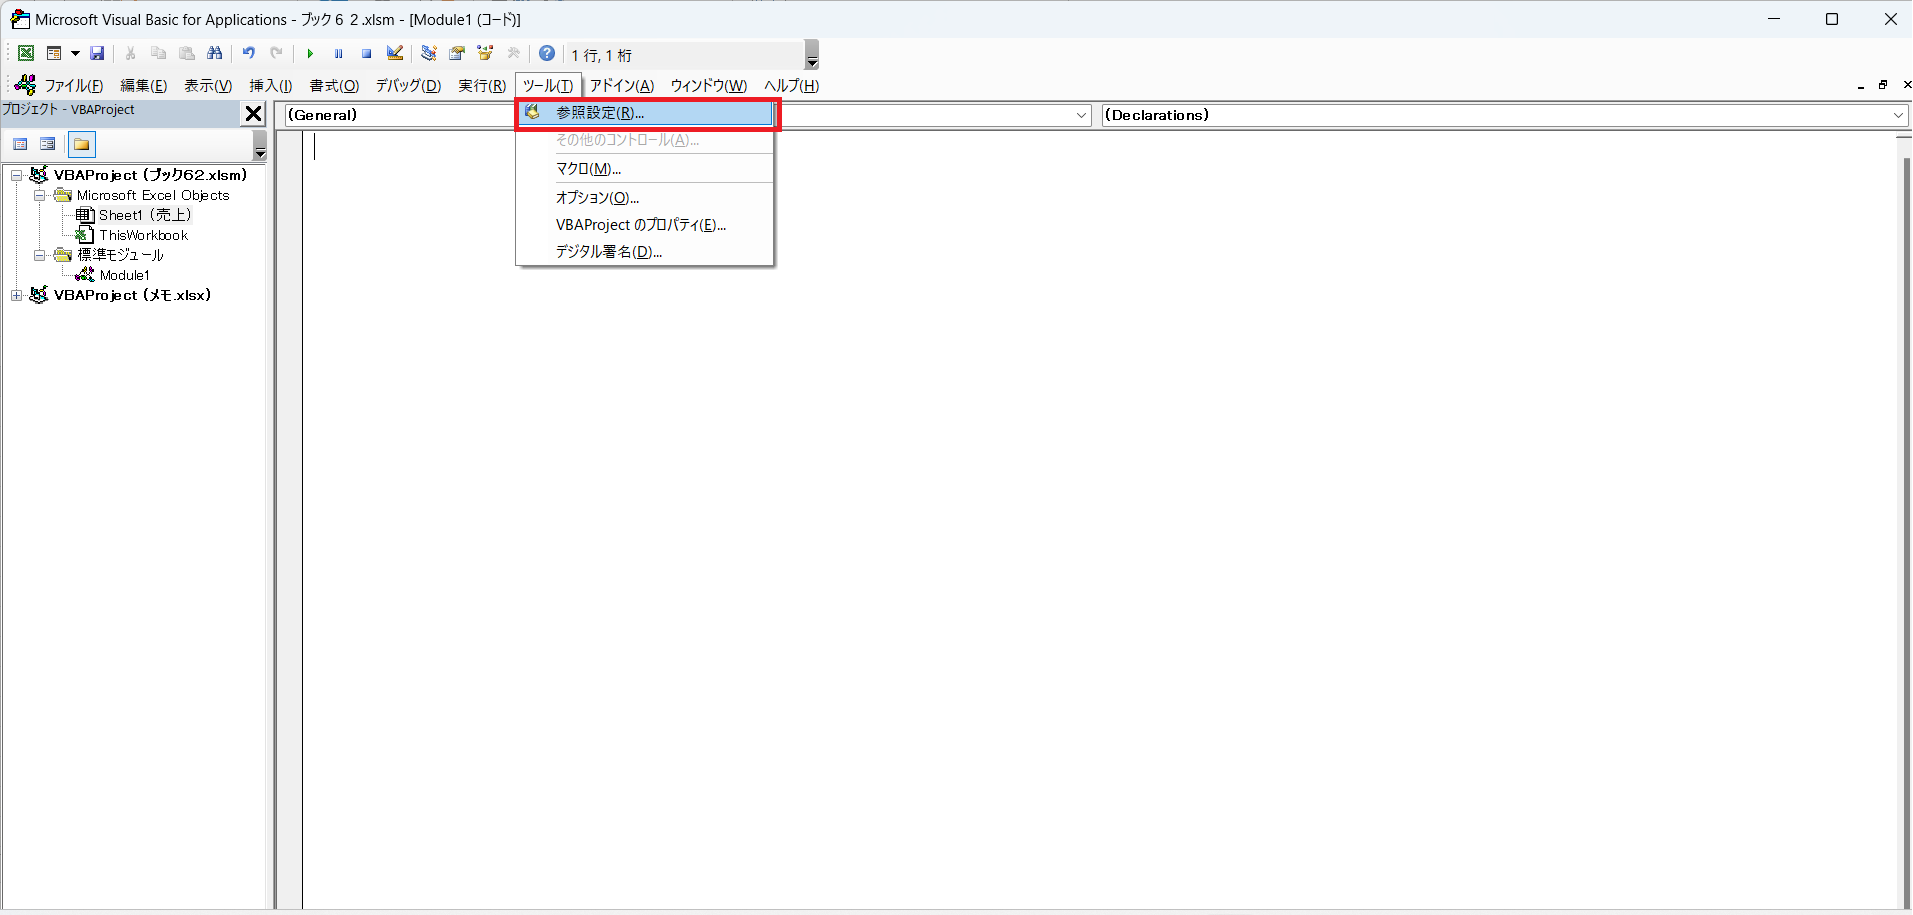Open Project Explorer from the toolbar
The height and width of the screenshot is (915, 1913).
point(429,54)
